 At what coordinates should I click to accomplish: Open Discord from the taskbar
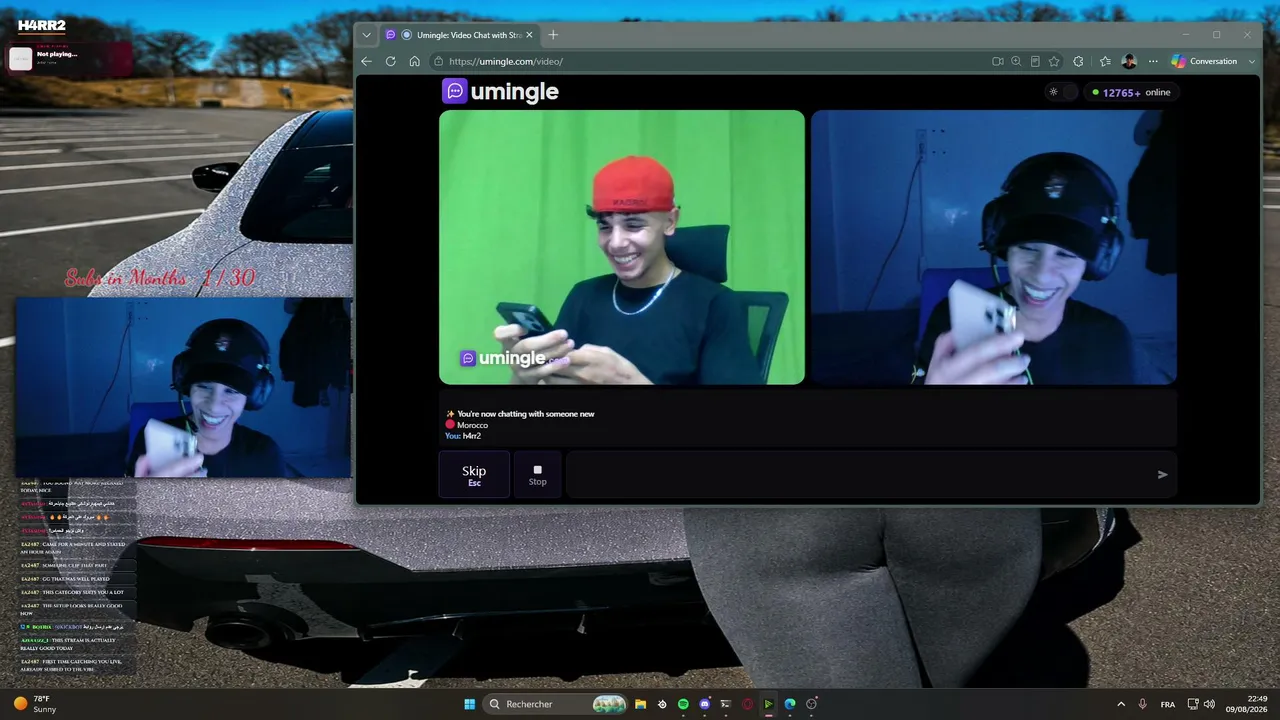pyautogui.click(x=705, y=704)
